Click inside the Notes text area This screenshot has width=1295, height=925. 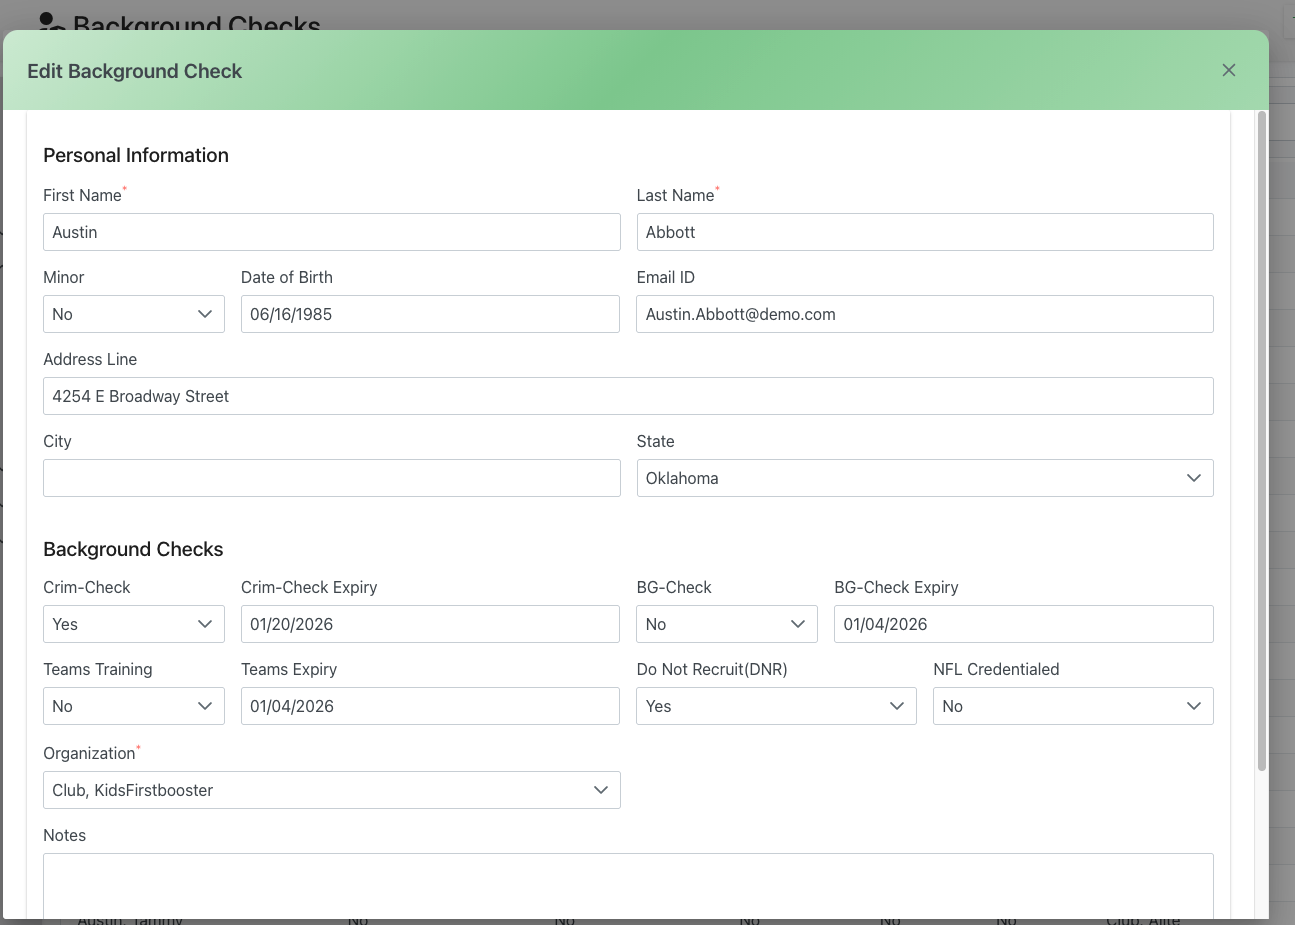tap(627, 885)
